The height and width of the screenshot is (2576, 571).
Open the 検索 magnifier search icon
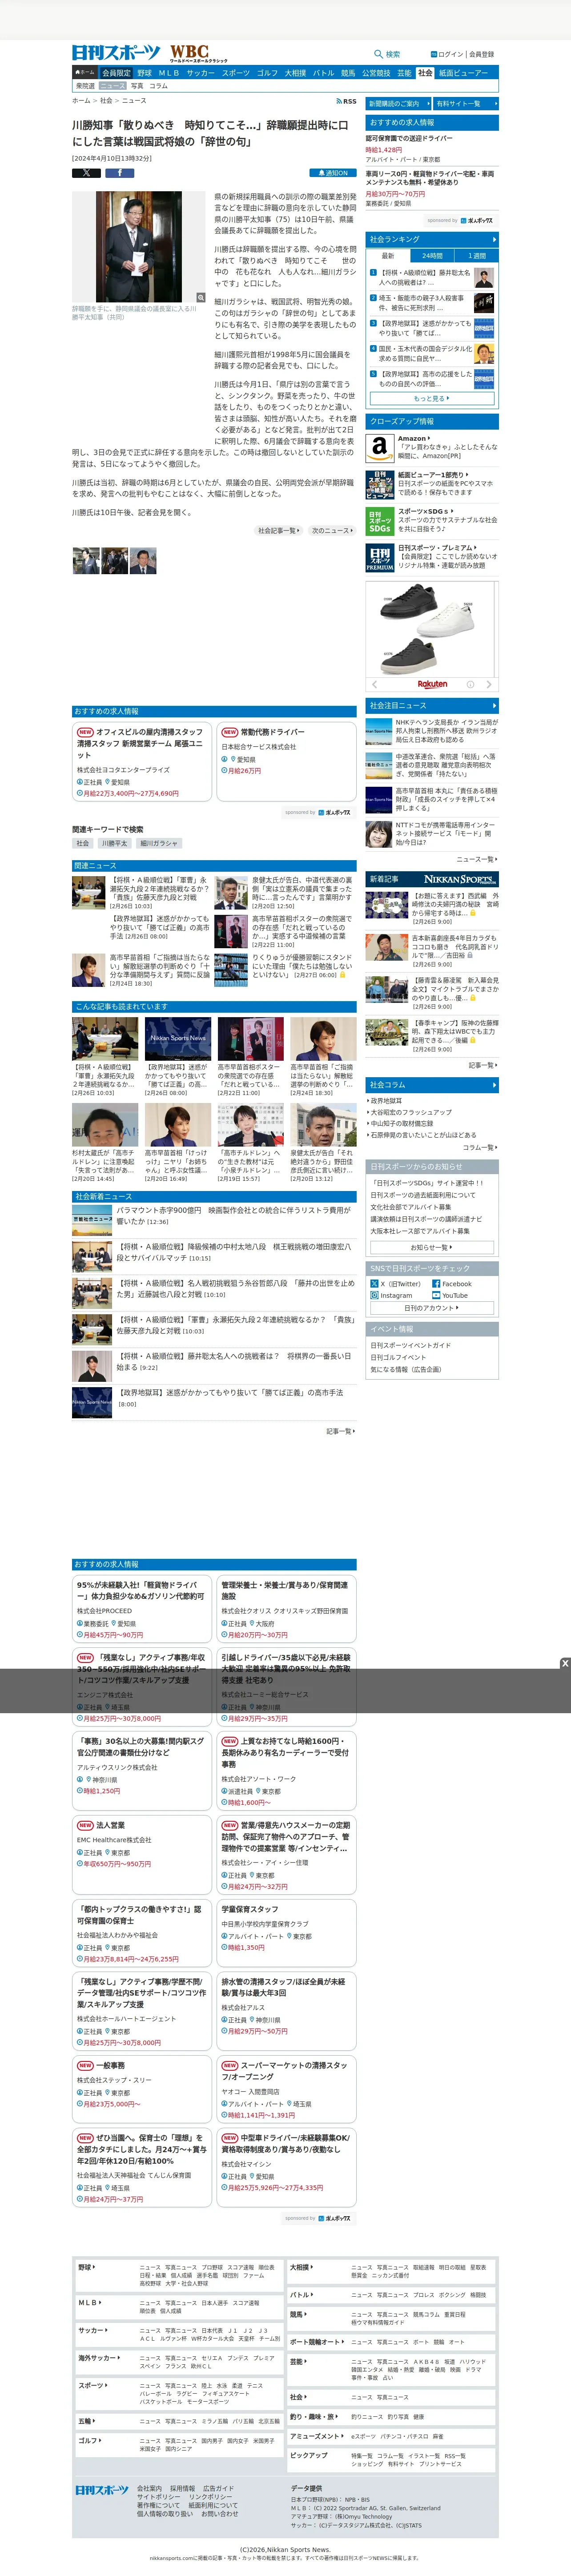click(378, 54)
